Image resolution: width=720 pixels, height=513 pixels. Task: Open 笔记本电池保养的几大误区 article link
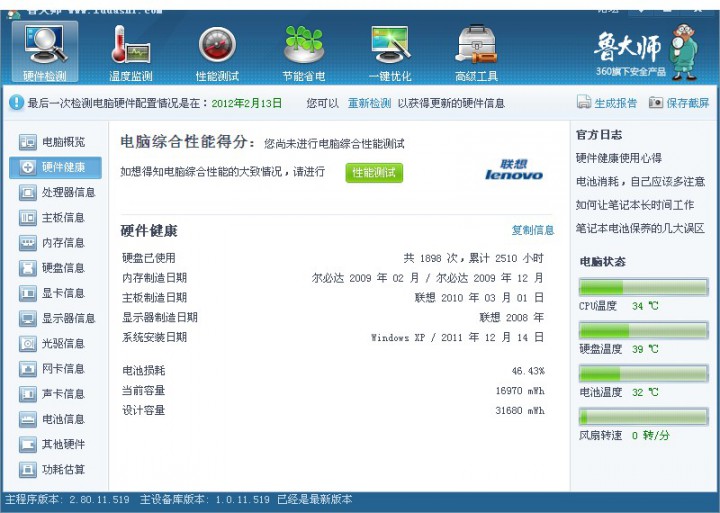640,228
